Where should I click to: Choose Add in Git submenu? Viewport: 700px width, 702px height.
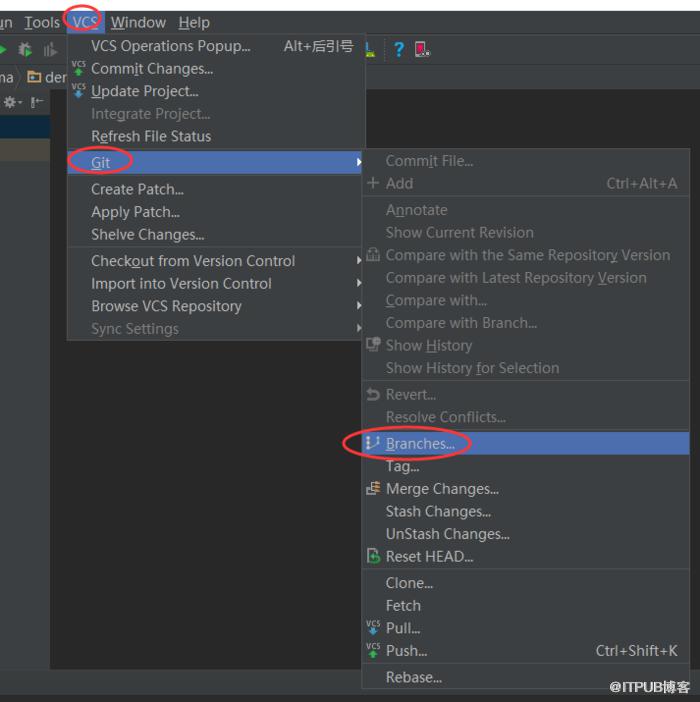click(x=525, y=183)
